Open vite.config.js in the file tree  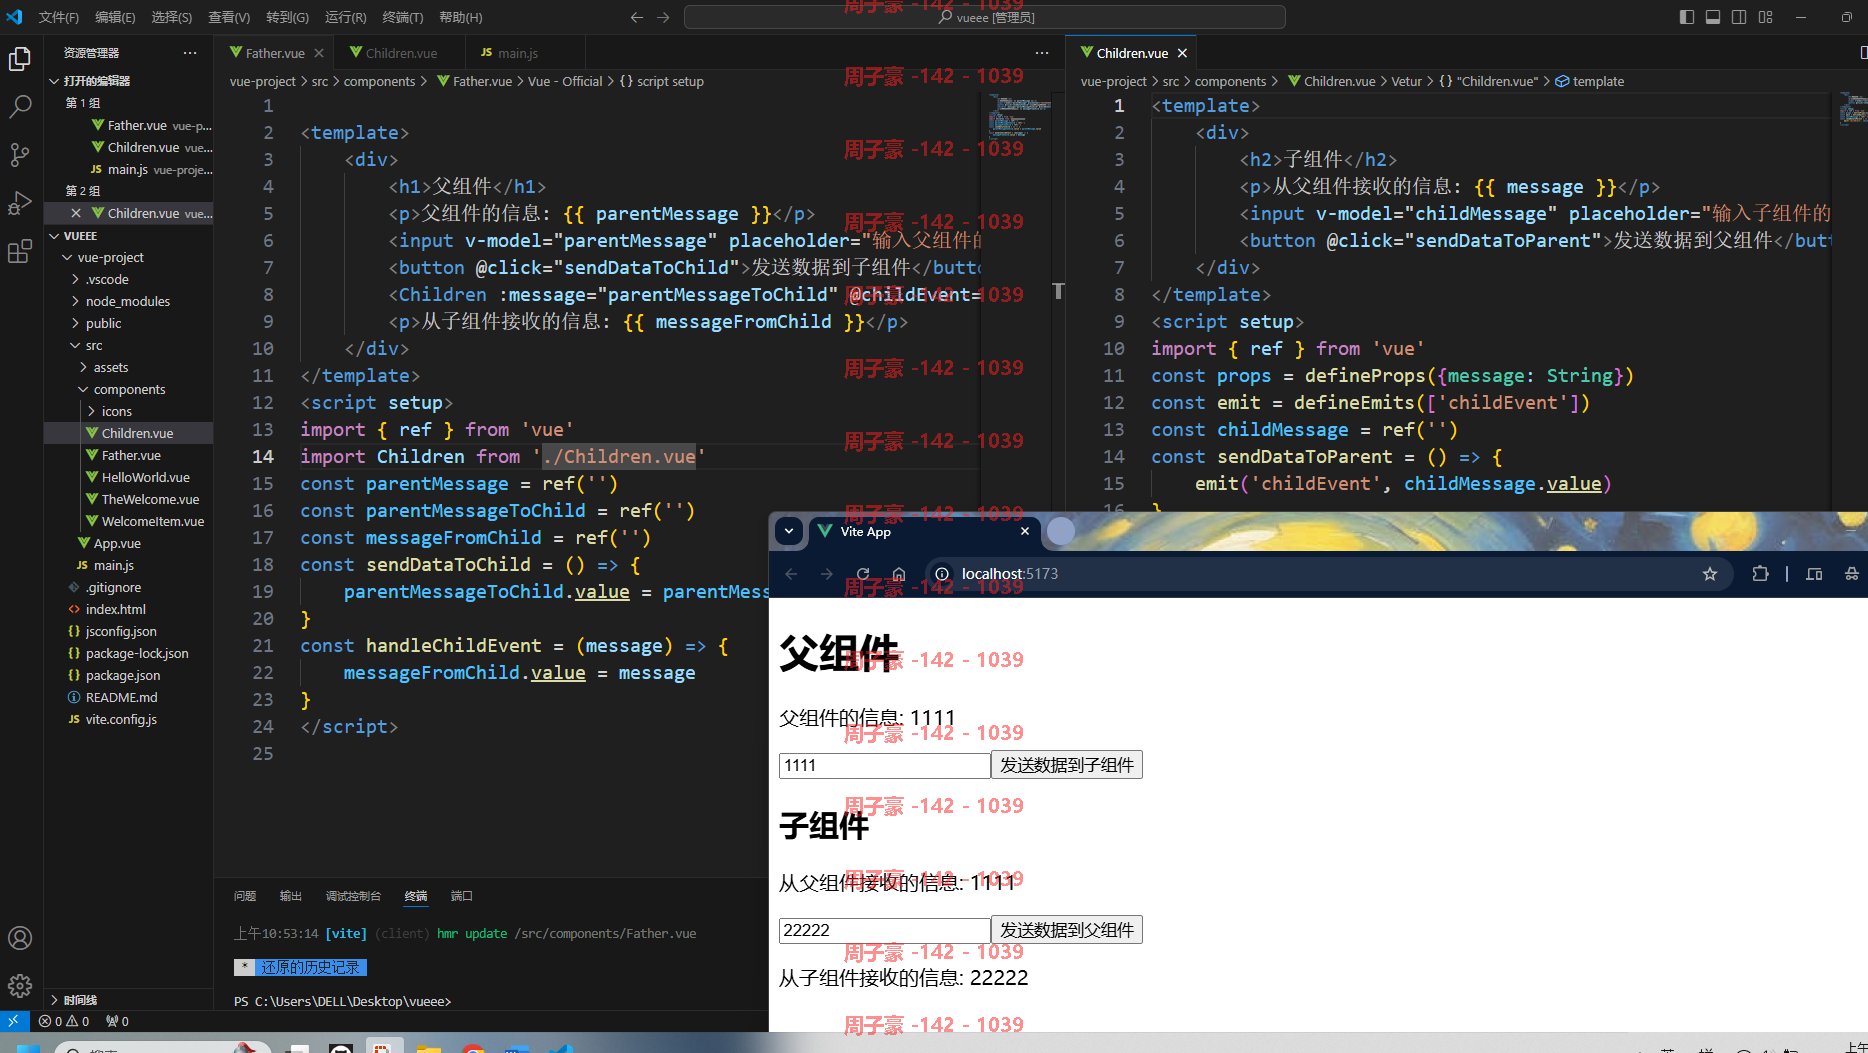(x=128, y=719)
